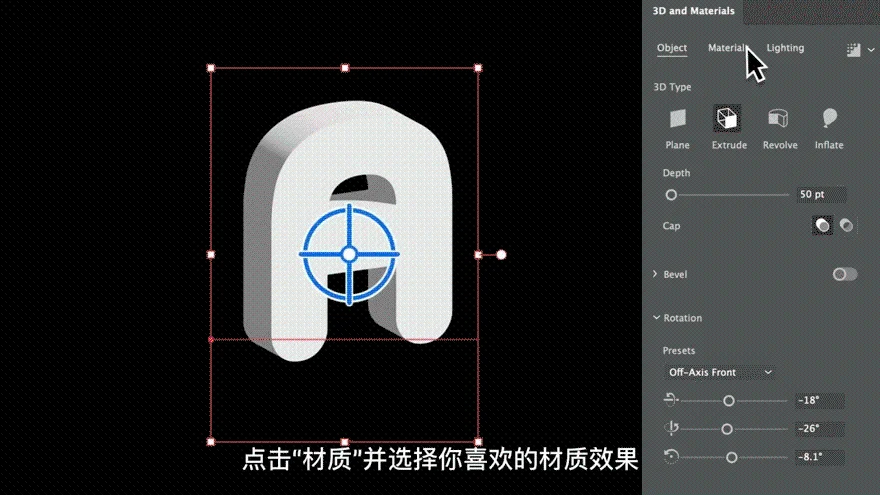
Task: Click the blue 3D rotation widget center
Action: 349,254
